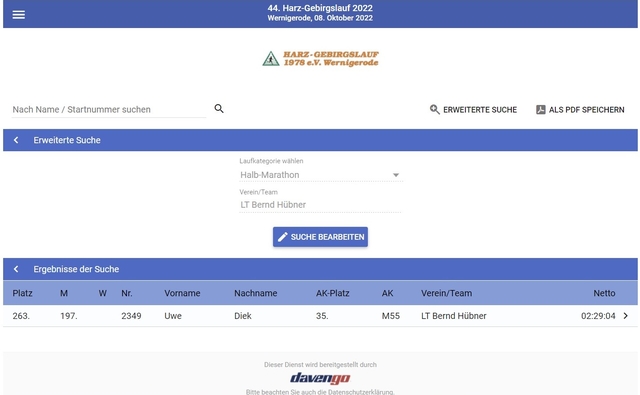Open the Datenschutzerklärung link
Image resolution: width=640 pixels, height=395 pixels.
click(x=360, y=392)
